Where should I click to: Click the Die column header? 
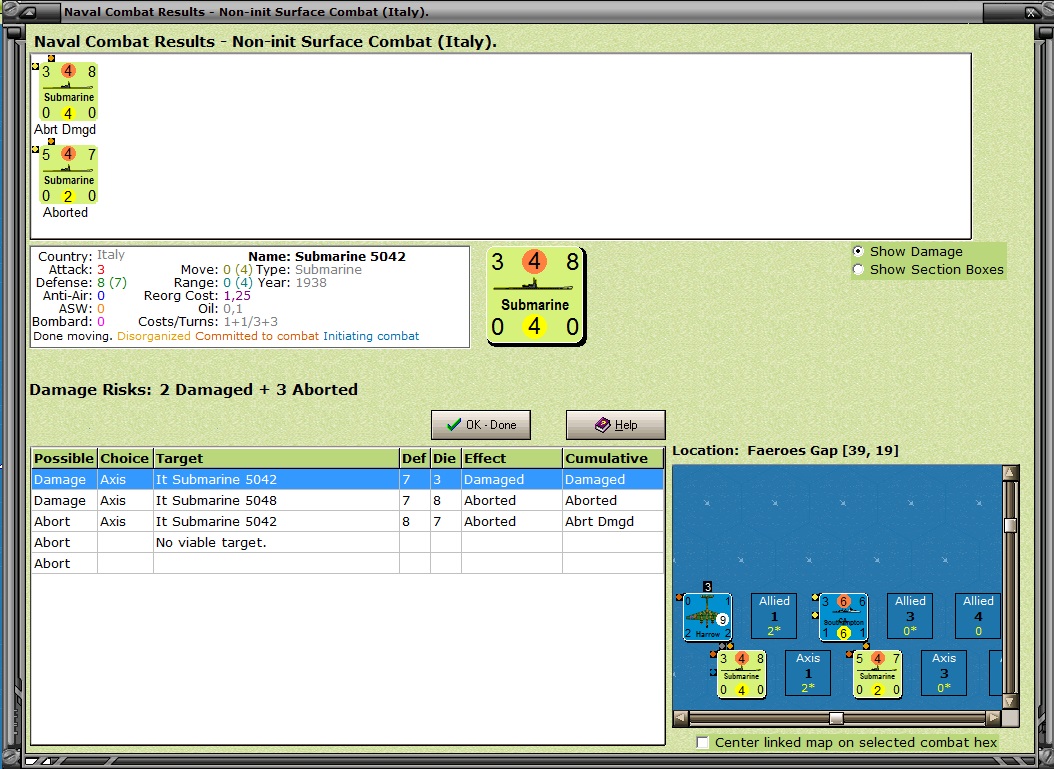tap(446, 458)
